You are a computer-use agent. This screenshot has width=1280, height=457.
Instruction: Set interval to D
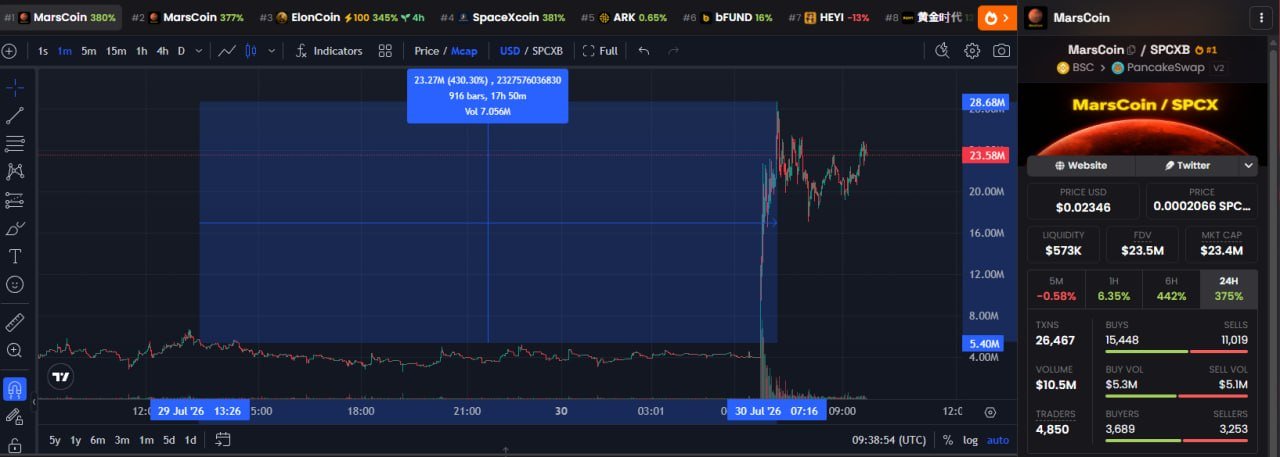pos(181,51)
